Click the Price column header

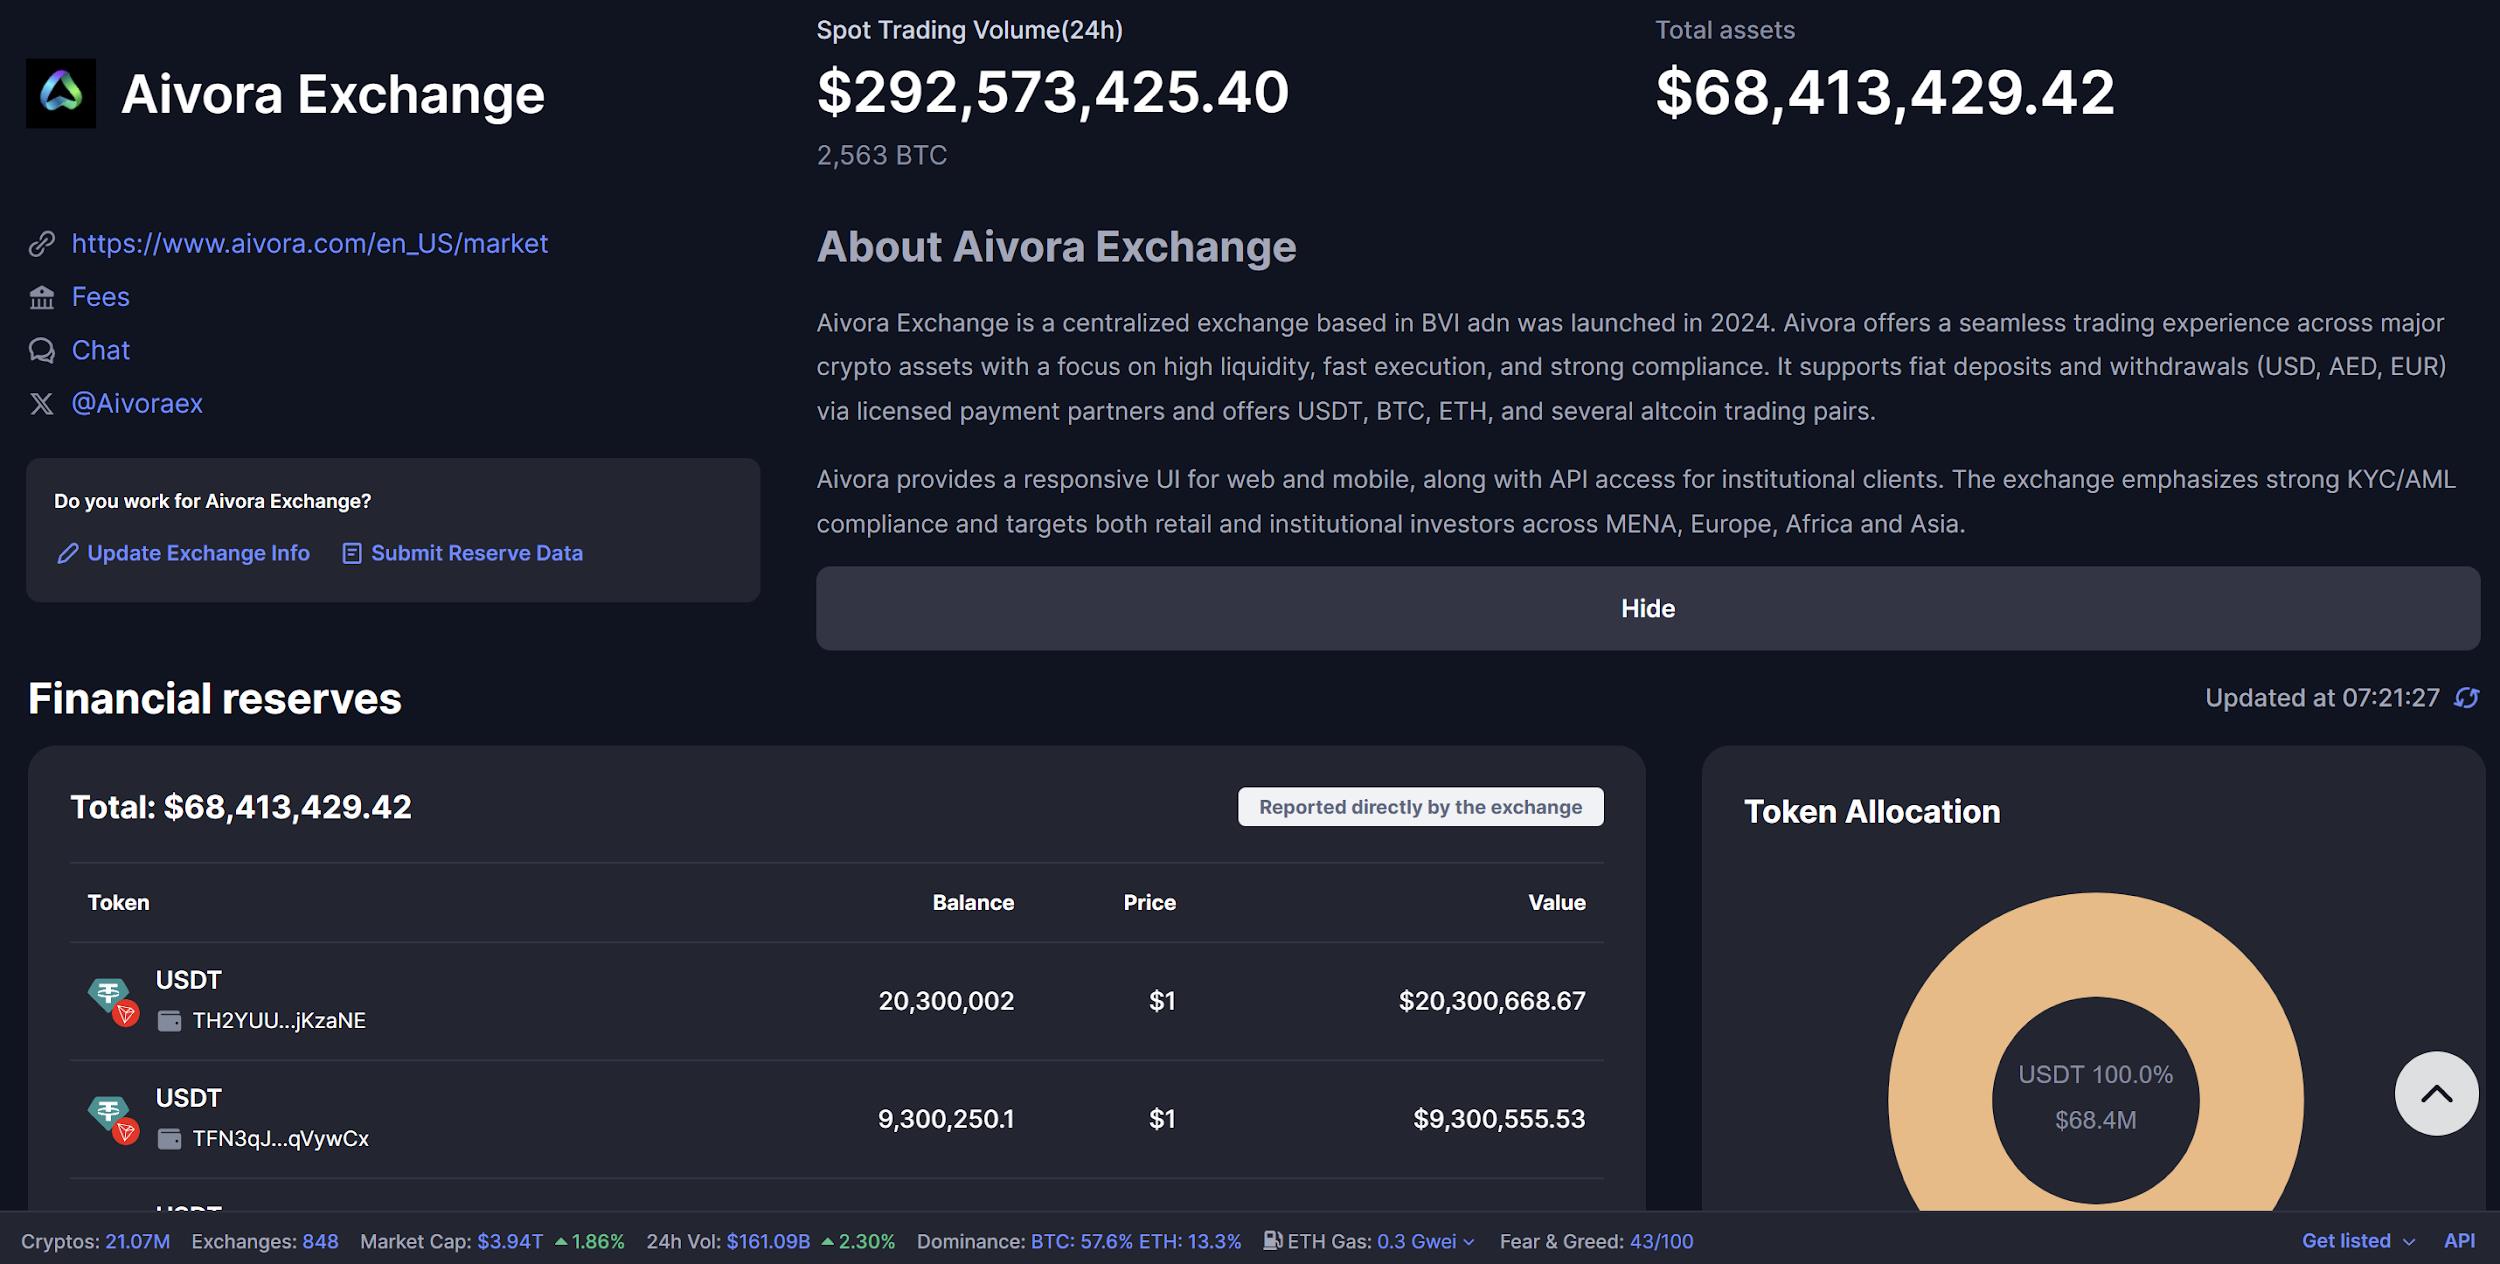pyautogui.click(x=1150, y=902)
